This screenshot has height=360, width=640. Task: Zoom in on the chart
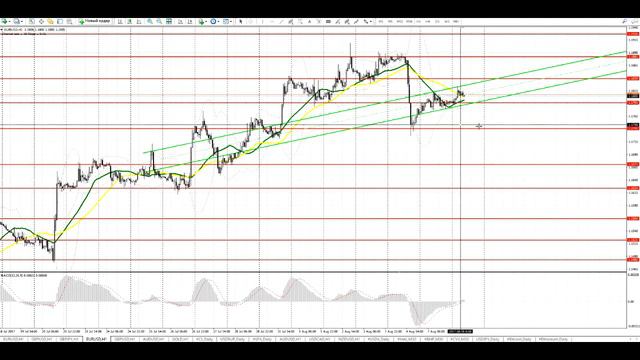tap(150, 21)
